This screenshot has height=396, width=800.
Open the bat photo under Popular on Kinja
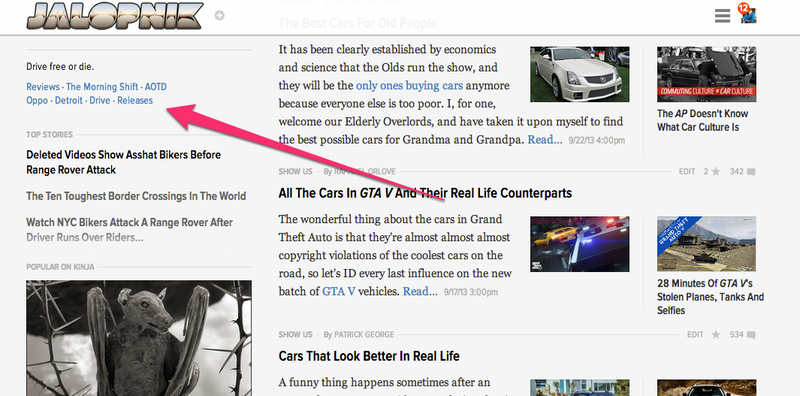pos(139,338)
